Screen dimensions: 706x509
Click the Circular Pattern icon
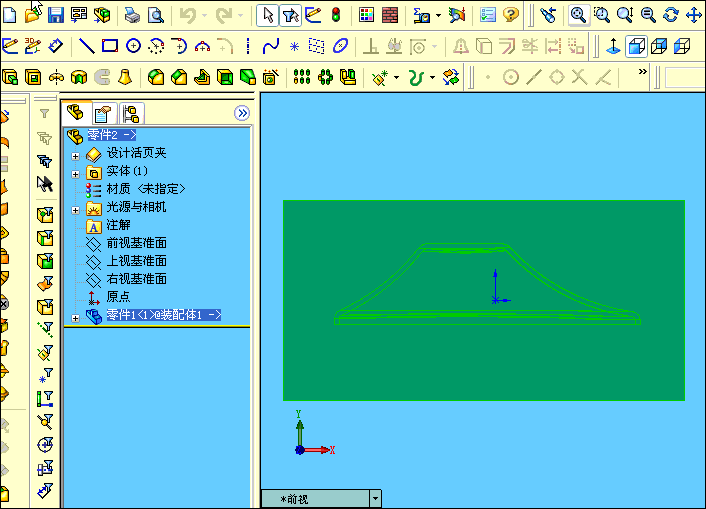point(325,77)
